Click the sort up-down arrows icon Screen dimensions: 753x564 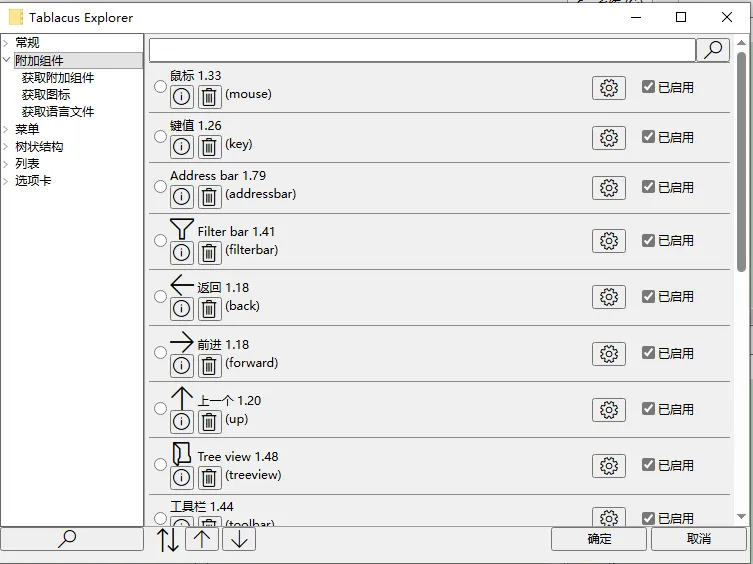[168, 539]
